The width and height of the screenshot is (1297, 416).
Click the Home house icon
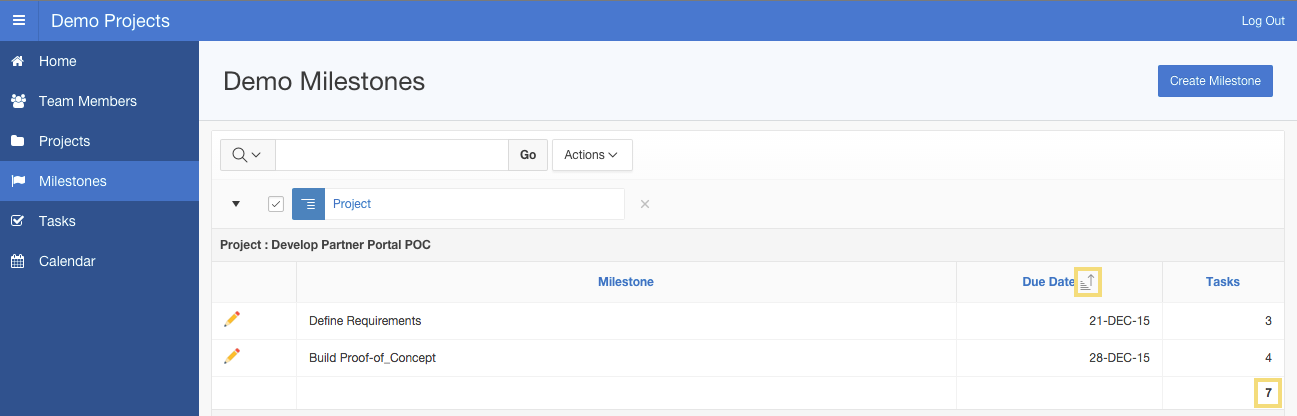coord(18,61)
